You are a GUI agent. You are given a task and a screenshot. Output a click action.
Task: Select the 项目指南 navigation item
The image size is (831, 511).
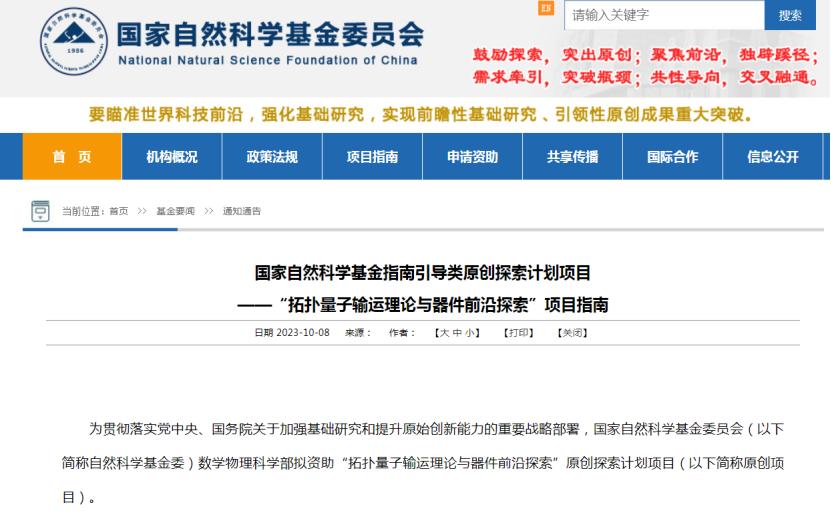coord(372,157)
